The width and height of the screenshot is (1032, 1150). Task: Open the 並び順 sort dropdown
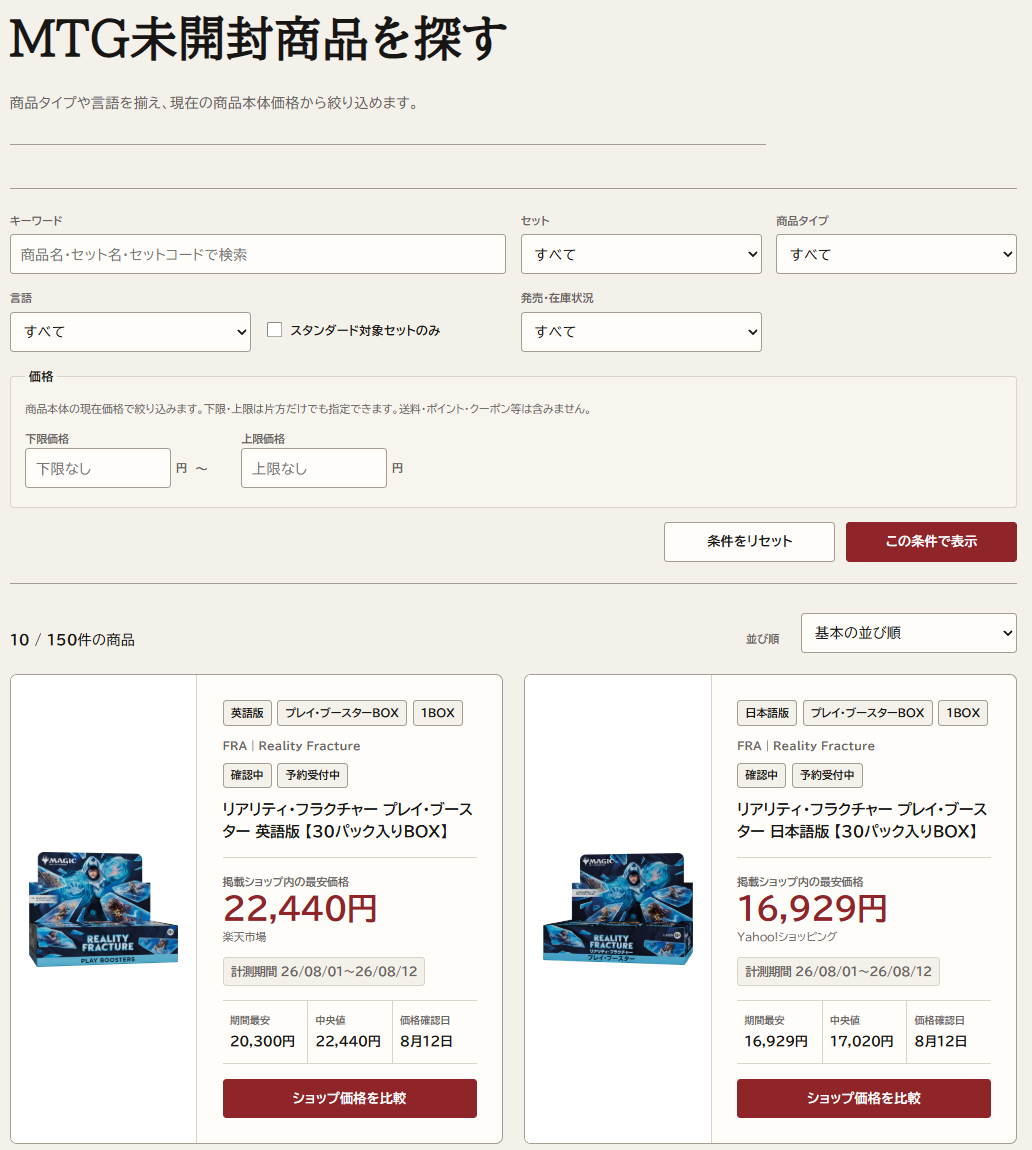tap(909, 633)
